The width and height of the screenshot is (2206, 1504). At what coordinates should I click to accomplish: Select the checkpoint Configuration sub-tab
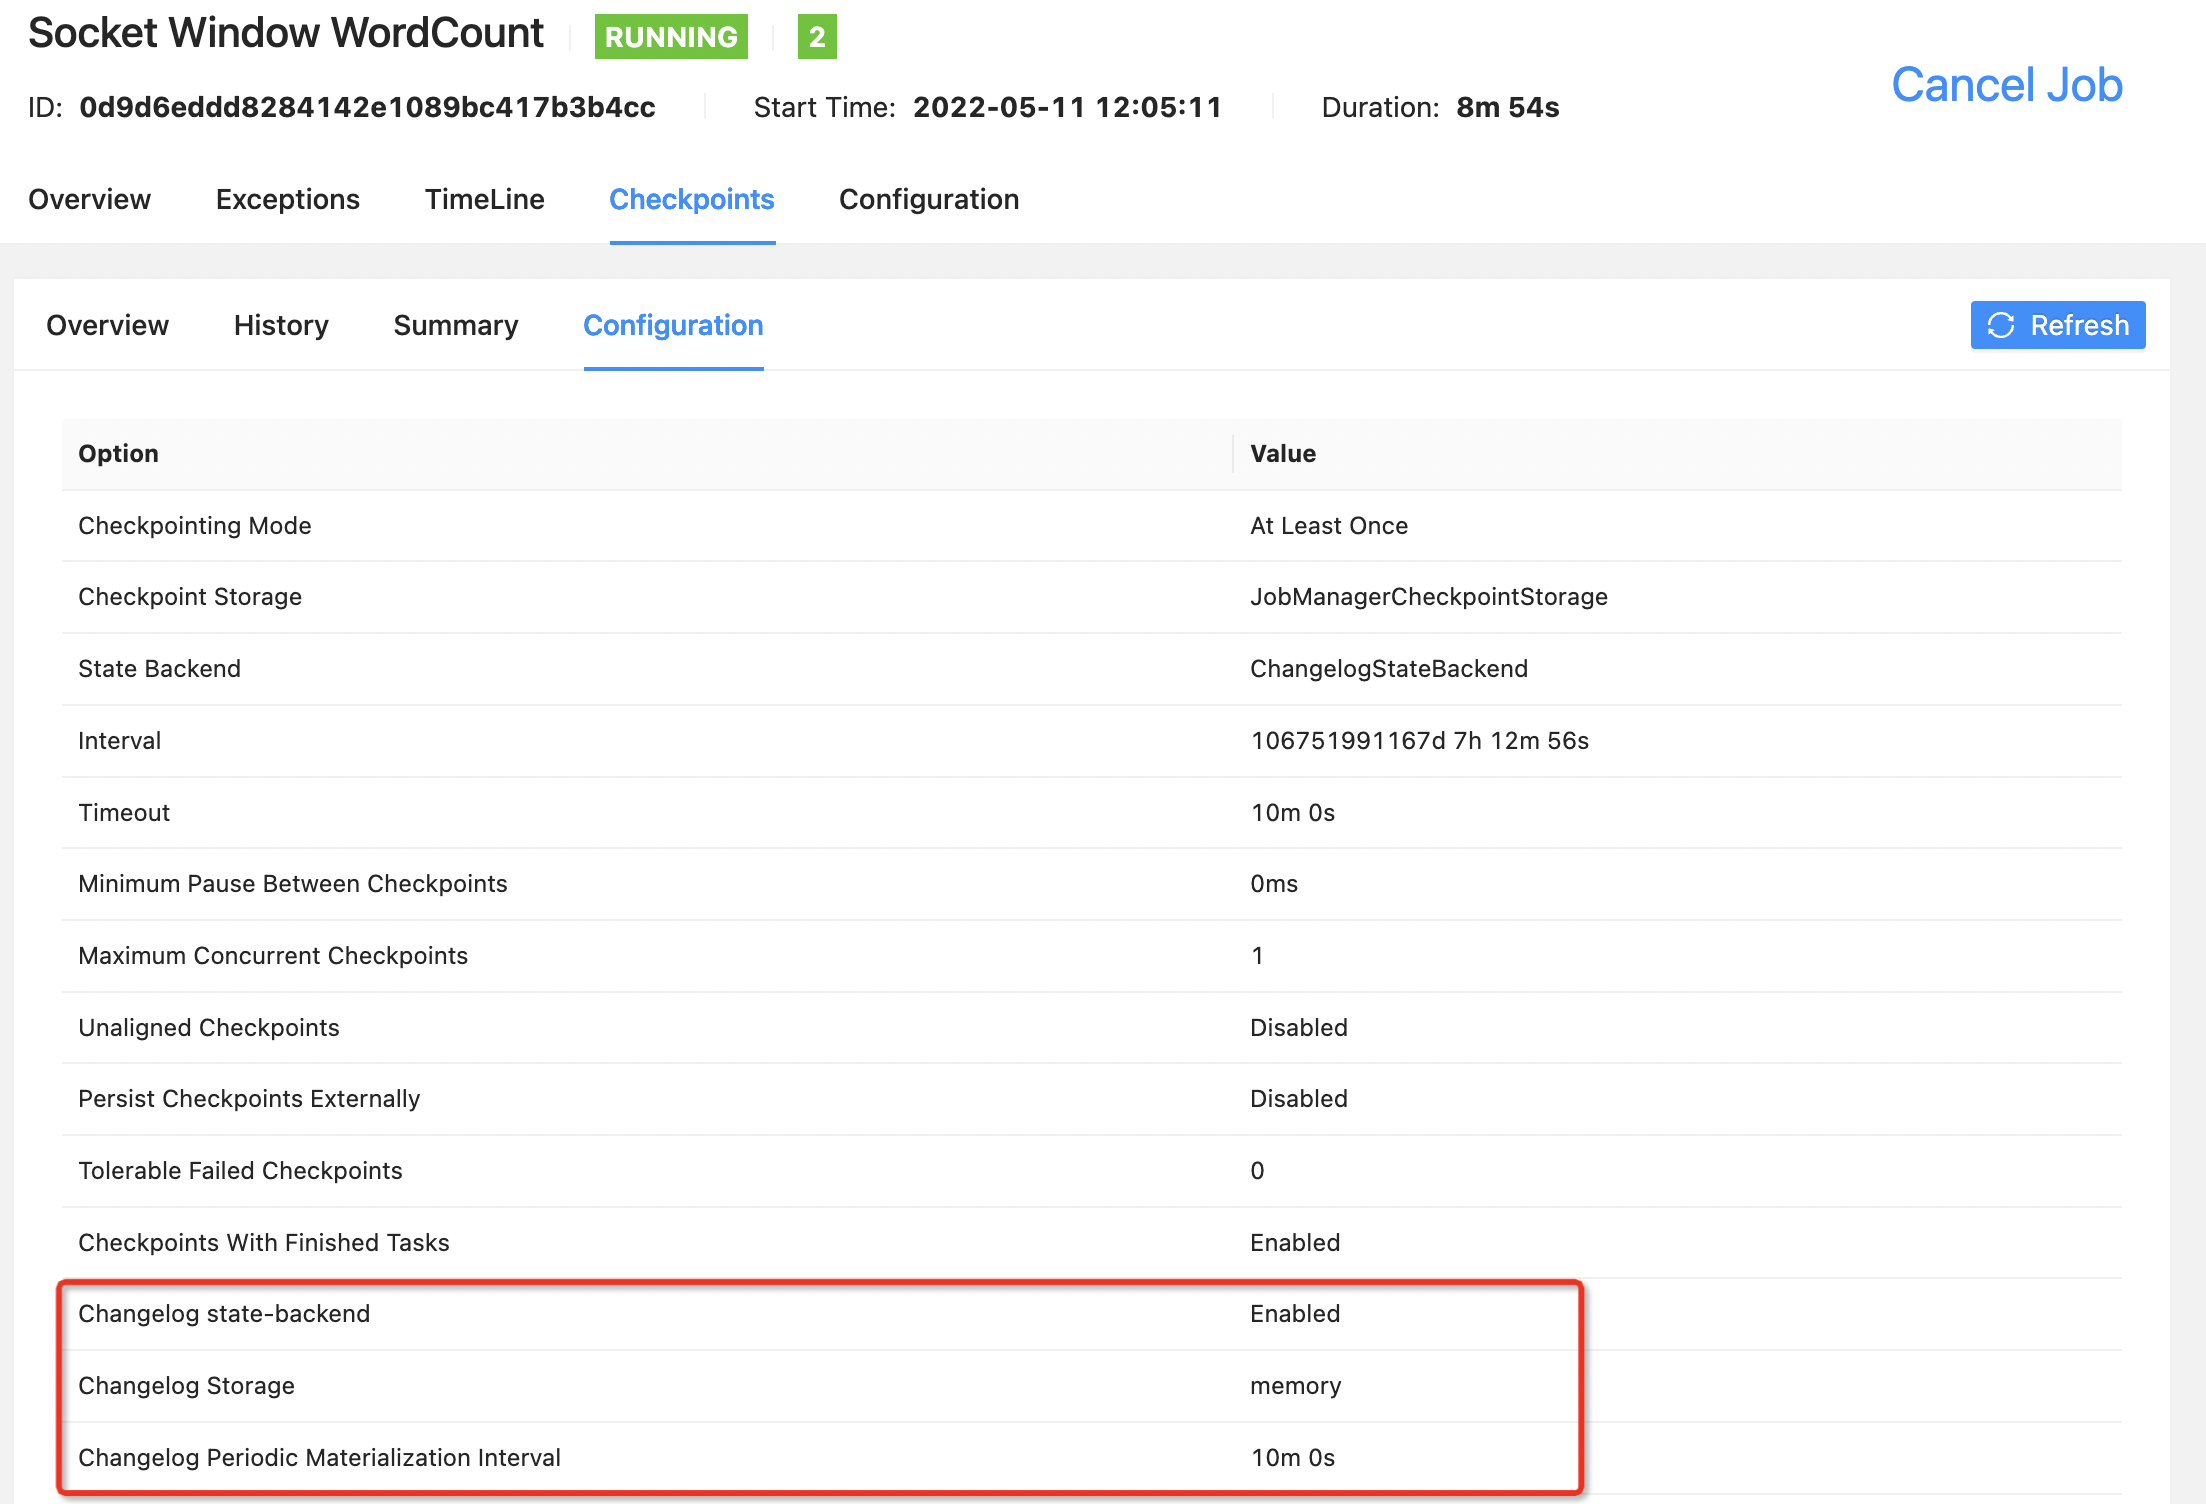pos(673,325)
